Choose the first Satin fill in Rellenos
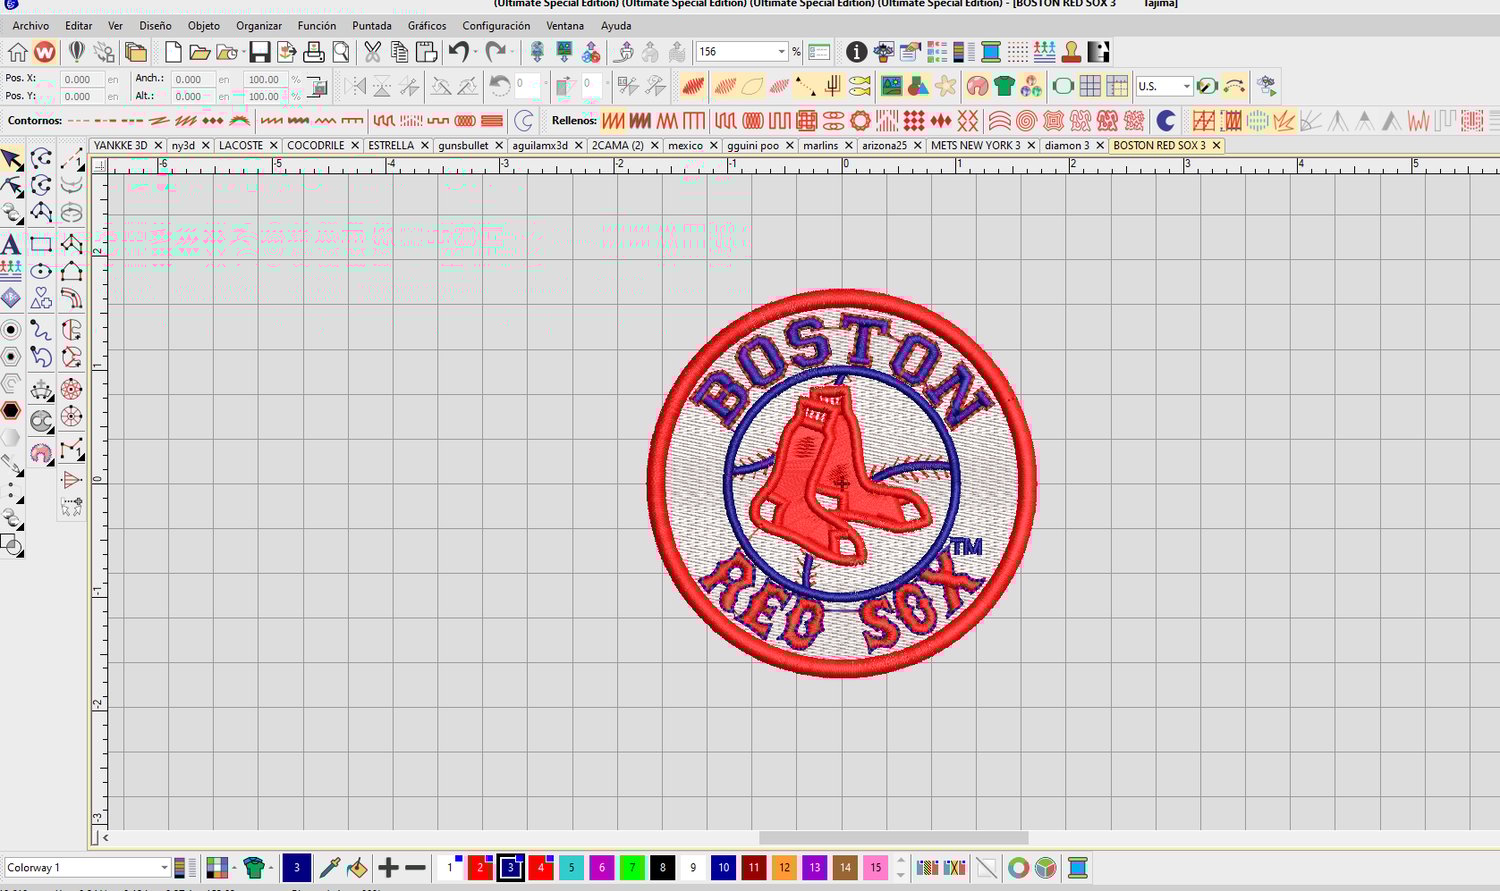Image resolution: width=1500 pixels, height=891 pixels. click(x=613, y=121)
